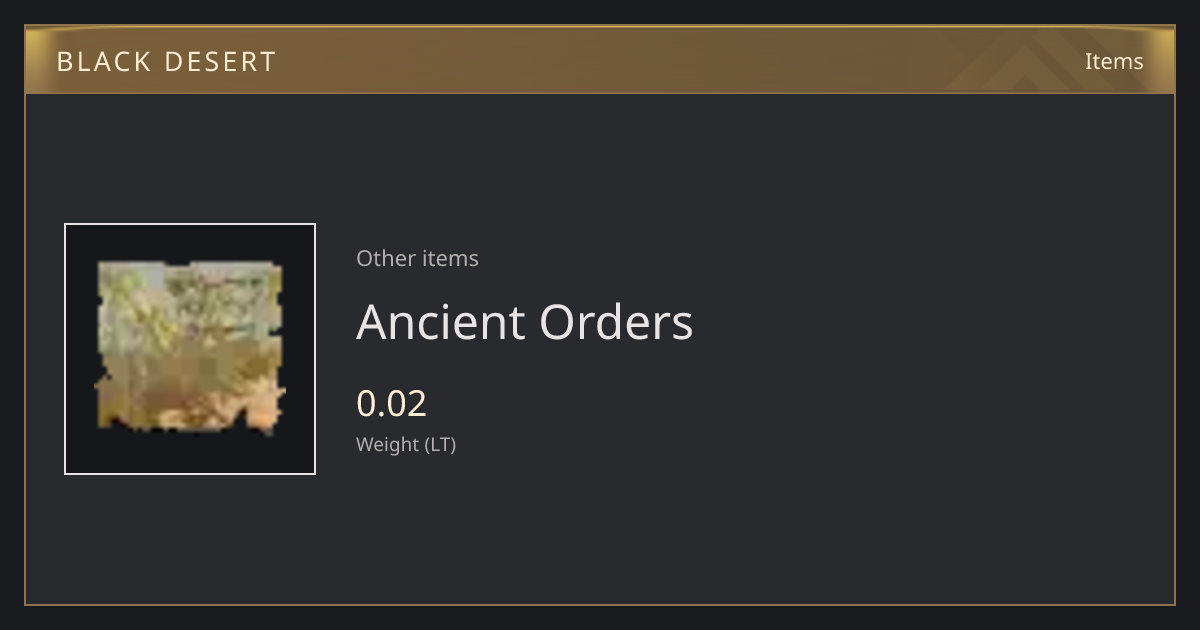Viewport: 1200px width, 630px height.
Task: Click the word Weight under 0.02
Action: click(x=388, y=444)
